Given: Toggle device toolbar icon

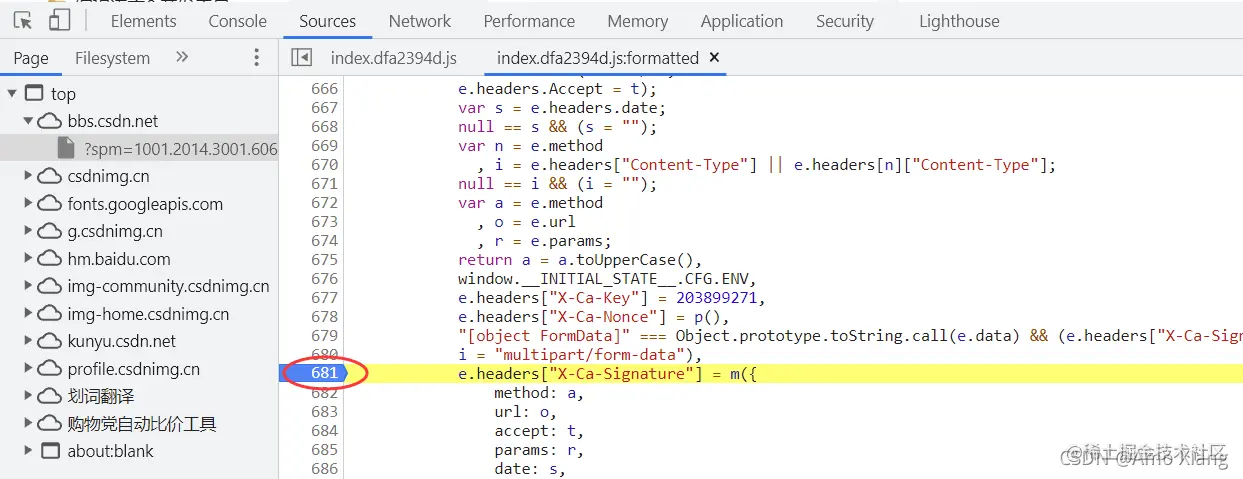Looking at the screenshot, I should 60,20.
